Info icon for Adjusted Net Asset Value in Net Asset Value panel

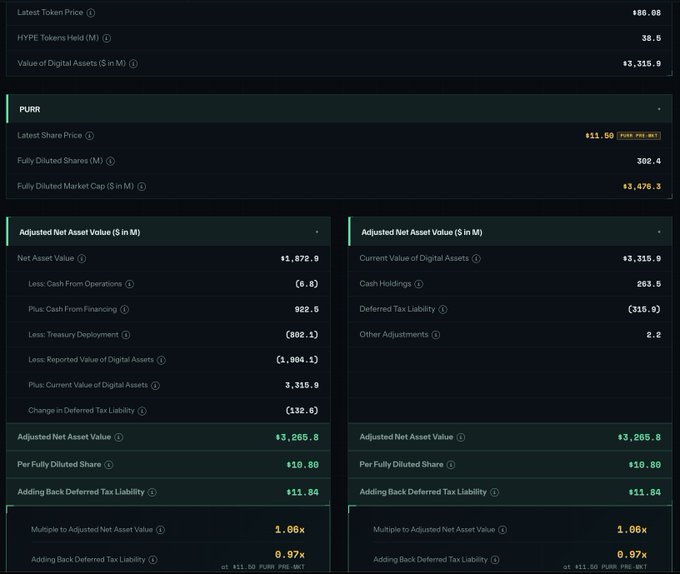point(118,437)
